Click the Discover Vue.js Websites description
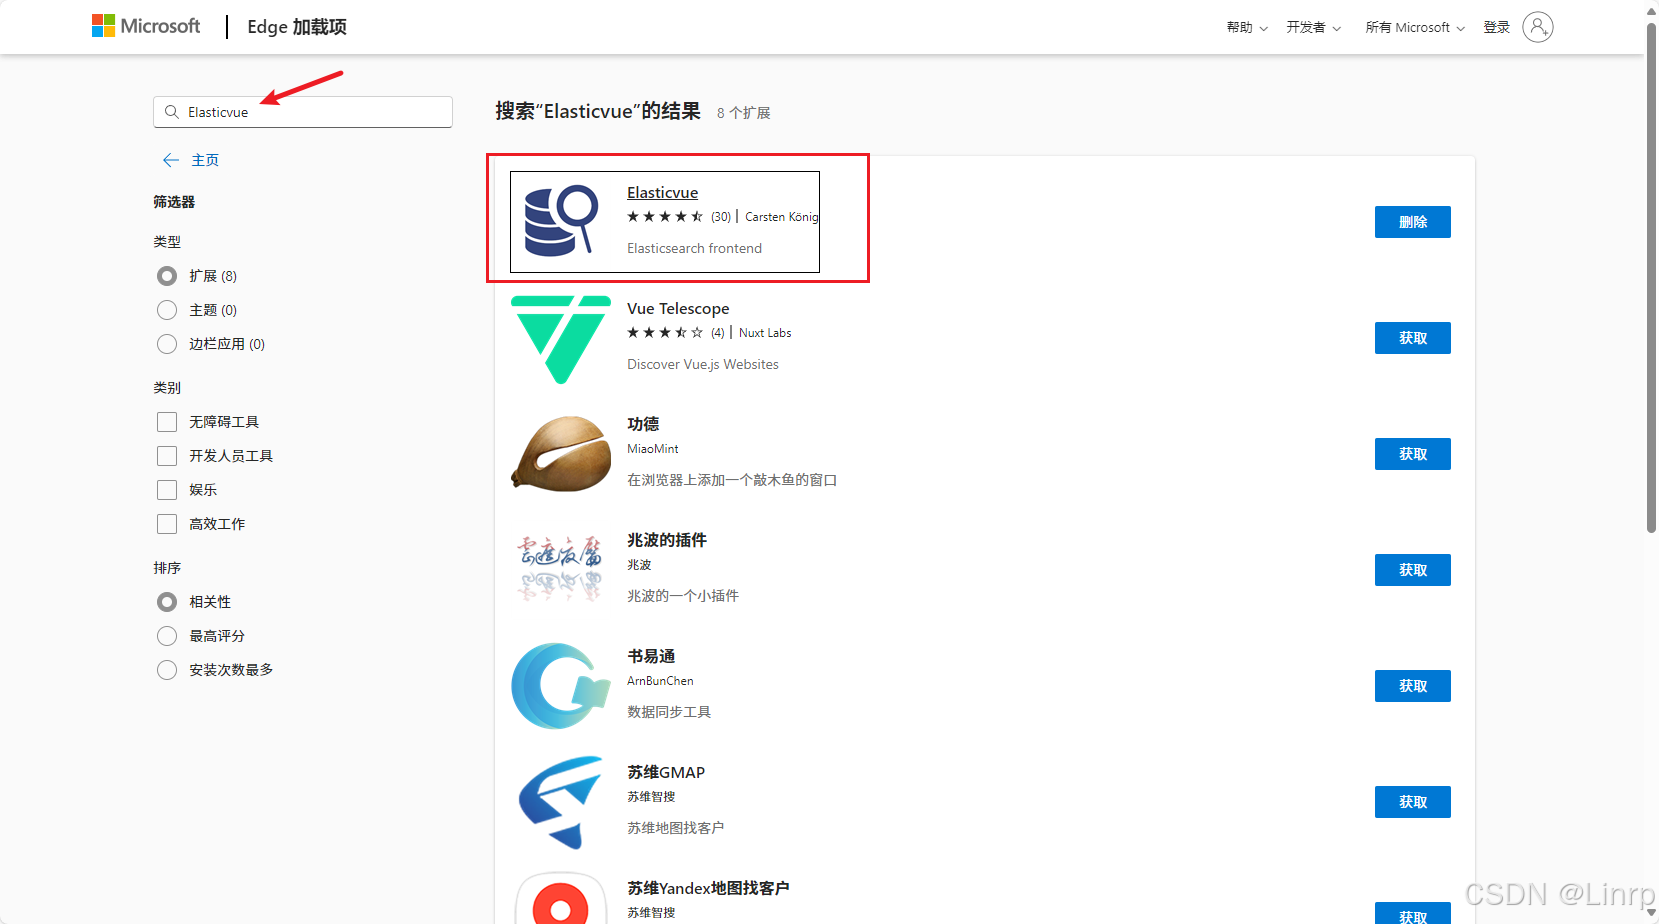1659x924 pixels. (x=703, y=364)
